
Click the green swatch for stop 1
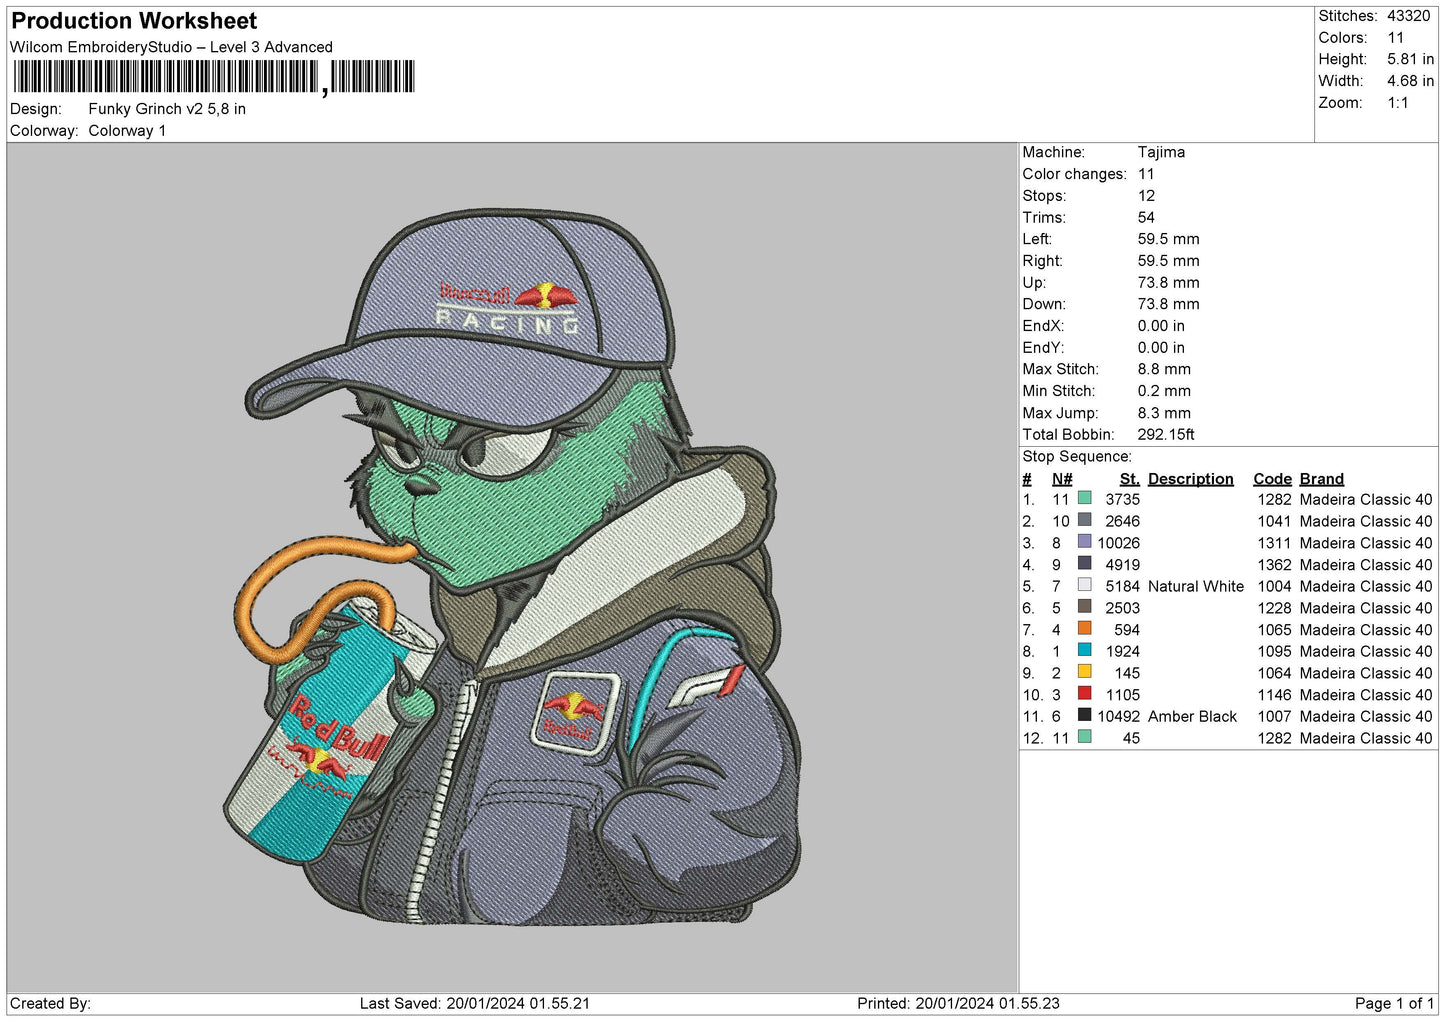[1084, 498]
